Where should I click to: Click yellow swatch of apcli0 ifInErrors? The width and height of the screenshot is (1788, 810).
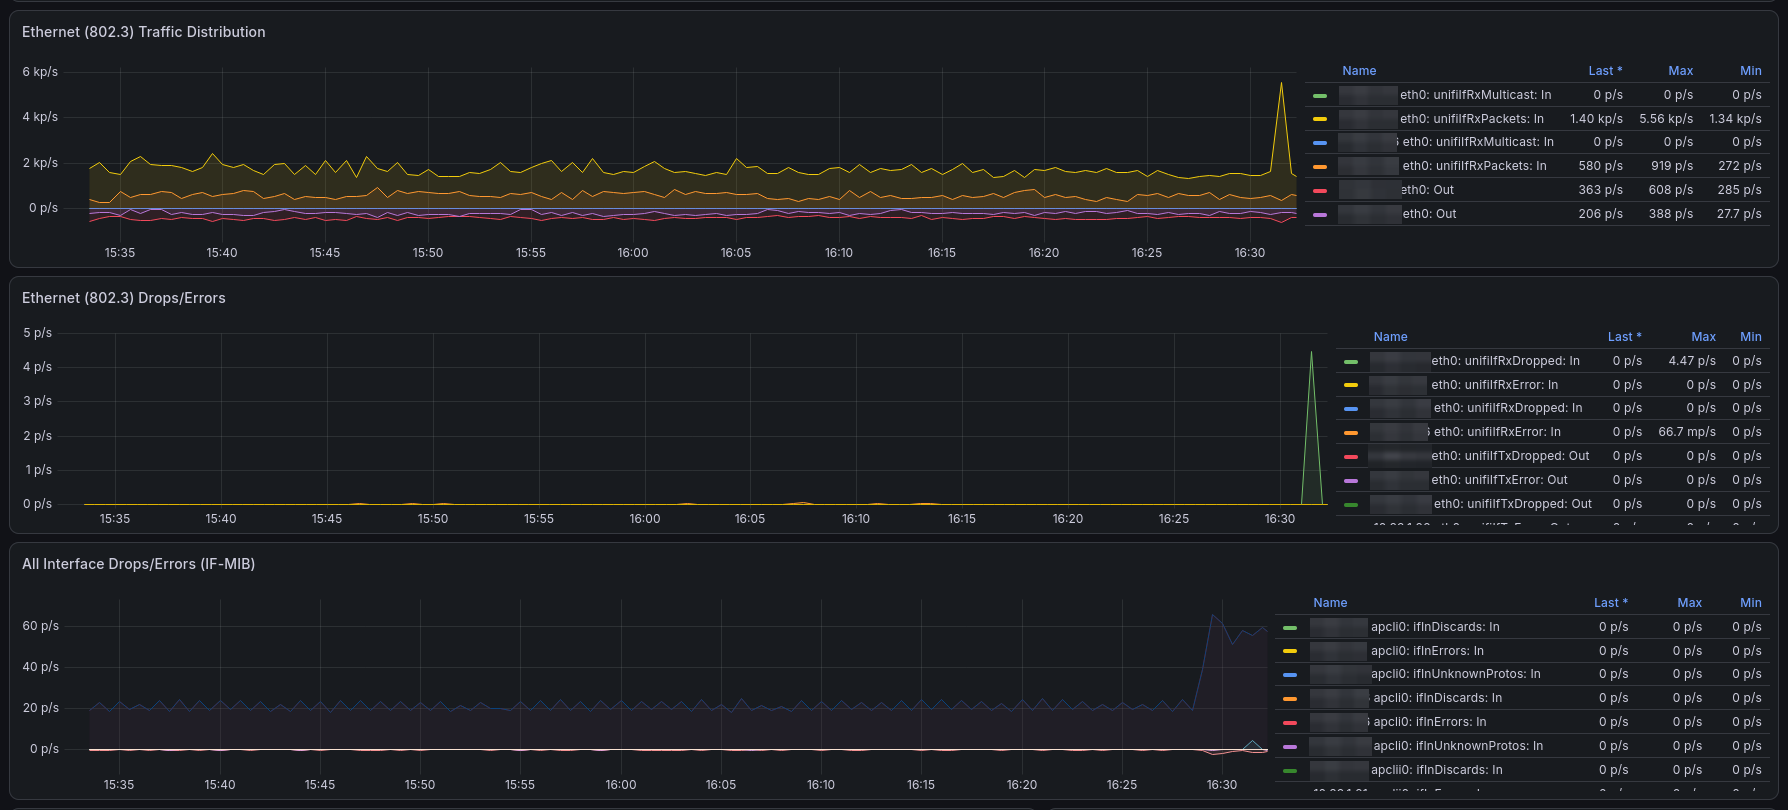1290,651
